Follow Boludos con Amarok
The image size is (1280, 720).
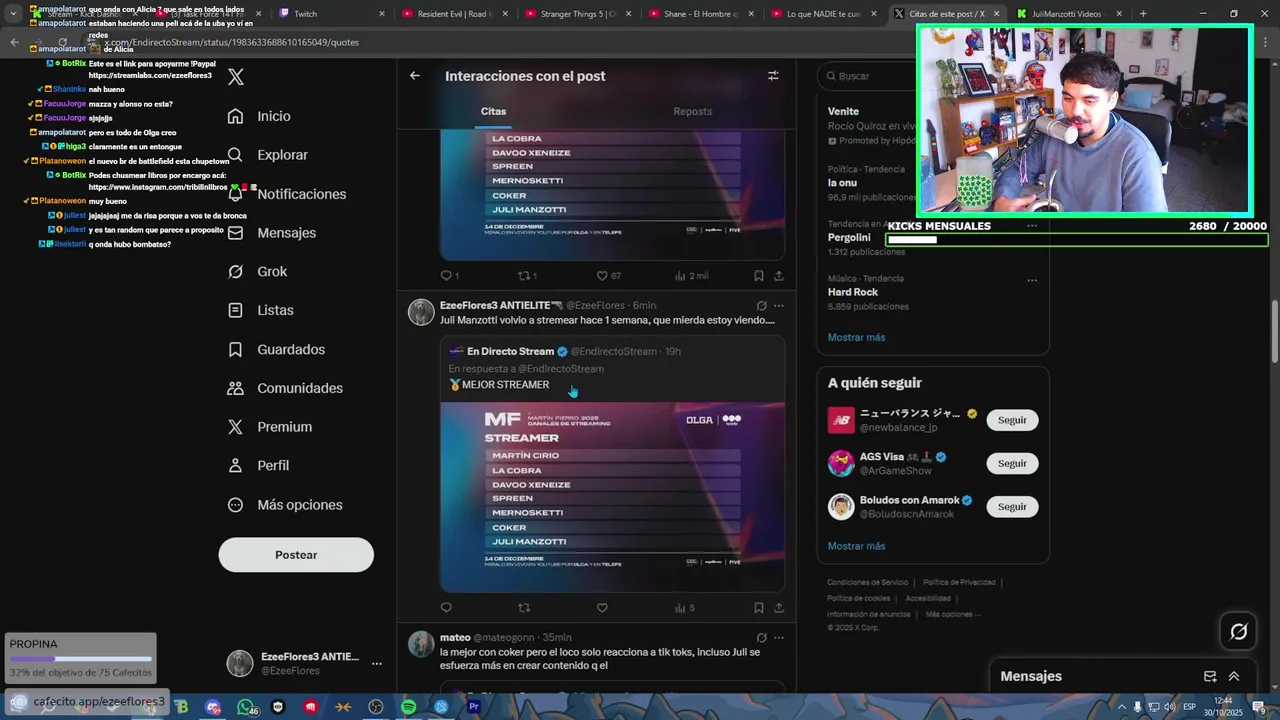click(1012, 507)
